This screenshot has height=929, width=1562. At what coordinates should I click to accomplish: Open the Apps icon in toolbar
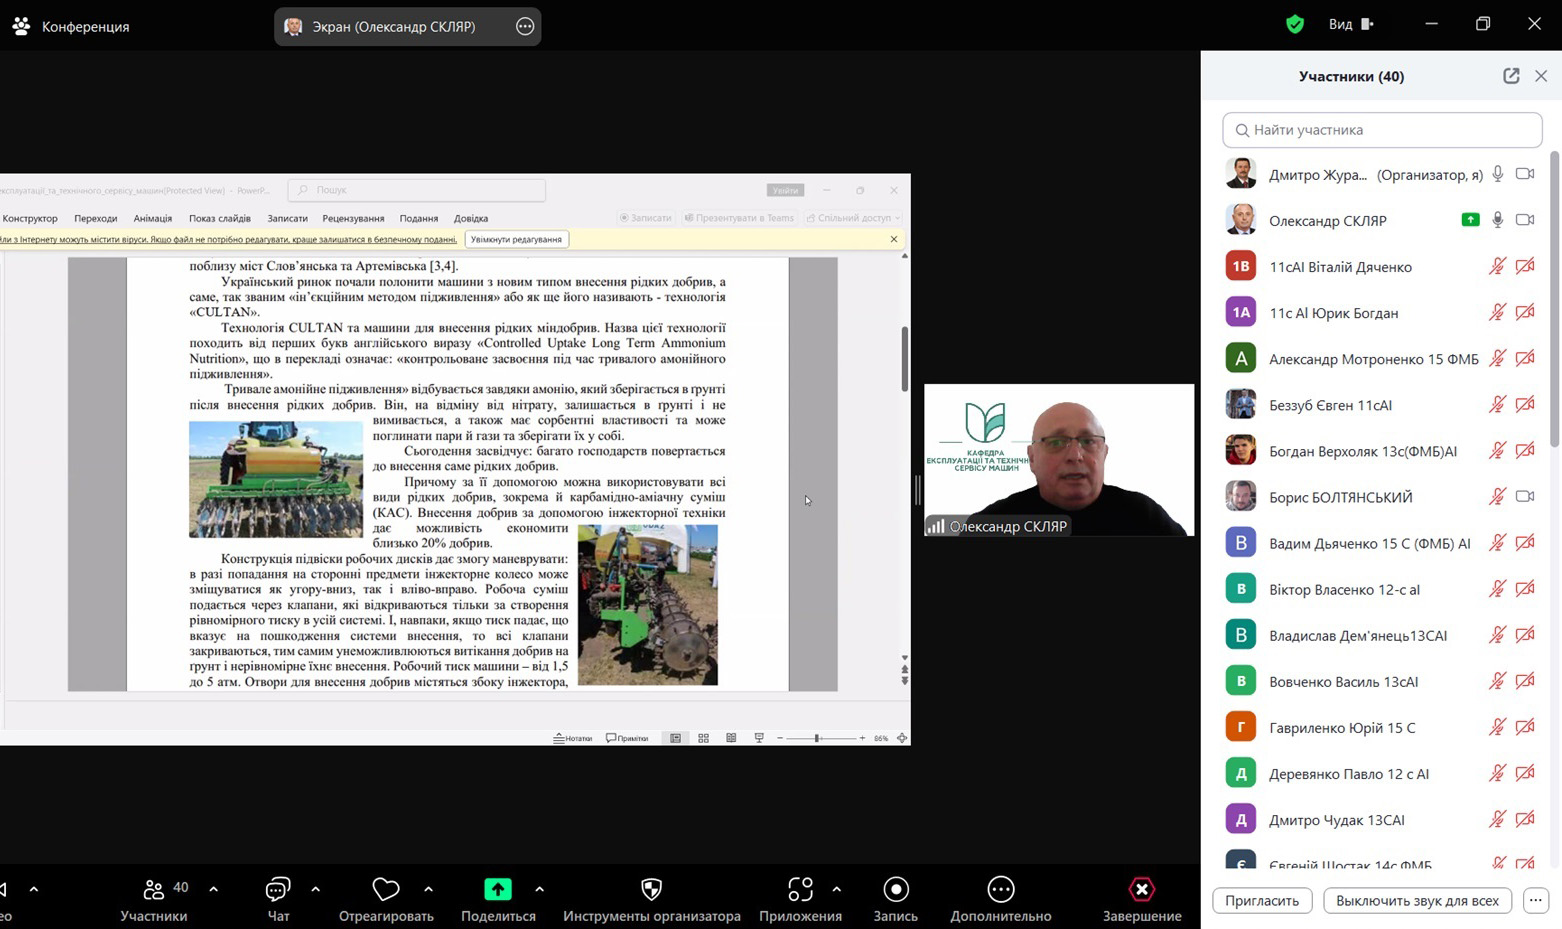pyautogui.click(x=800, y=889)
